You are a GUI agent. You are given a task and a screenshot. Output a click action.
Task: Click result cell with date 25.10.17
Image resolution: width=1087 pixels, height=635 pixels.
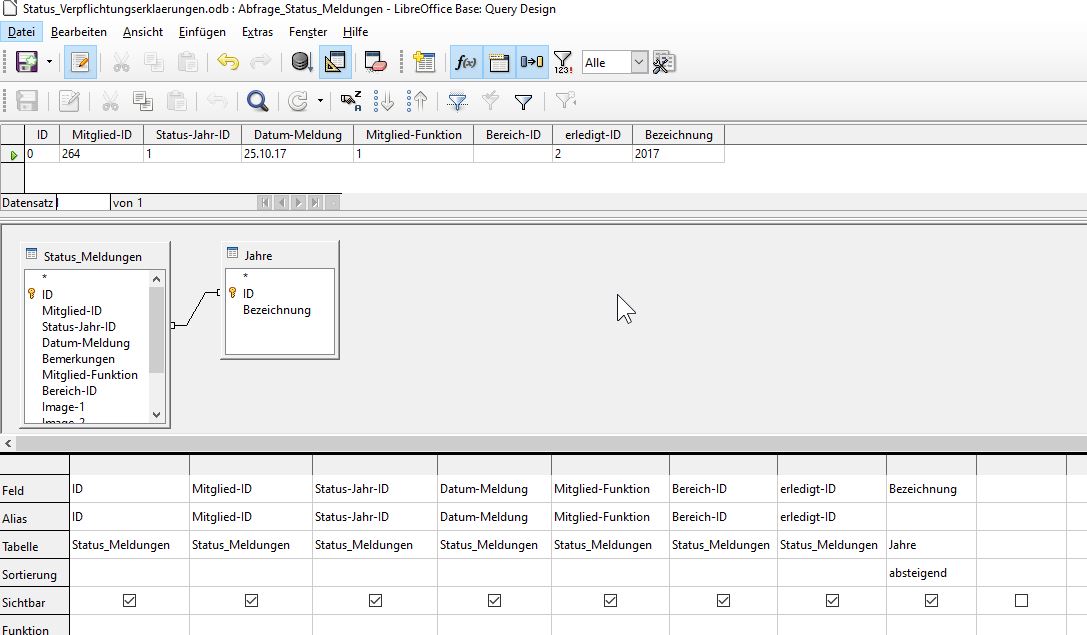pos(297,154)
